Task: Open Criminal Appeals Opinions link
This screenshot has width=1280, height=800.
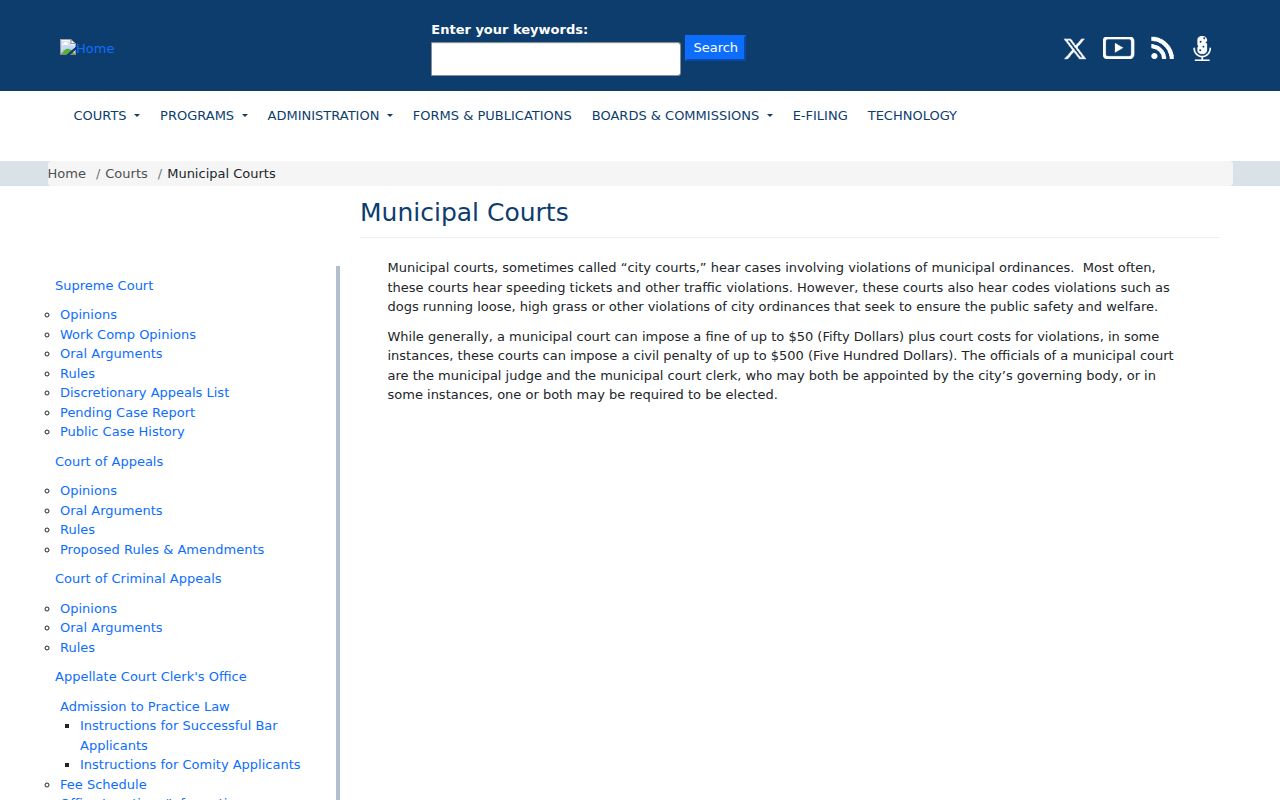Action: point(88,608)
